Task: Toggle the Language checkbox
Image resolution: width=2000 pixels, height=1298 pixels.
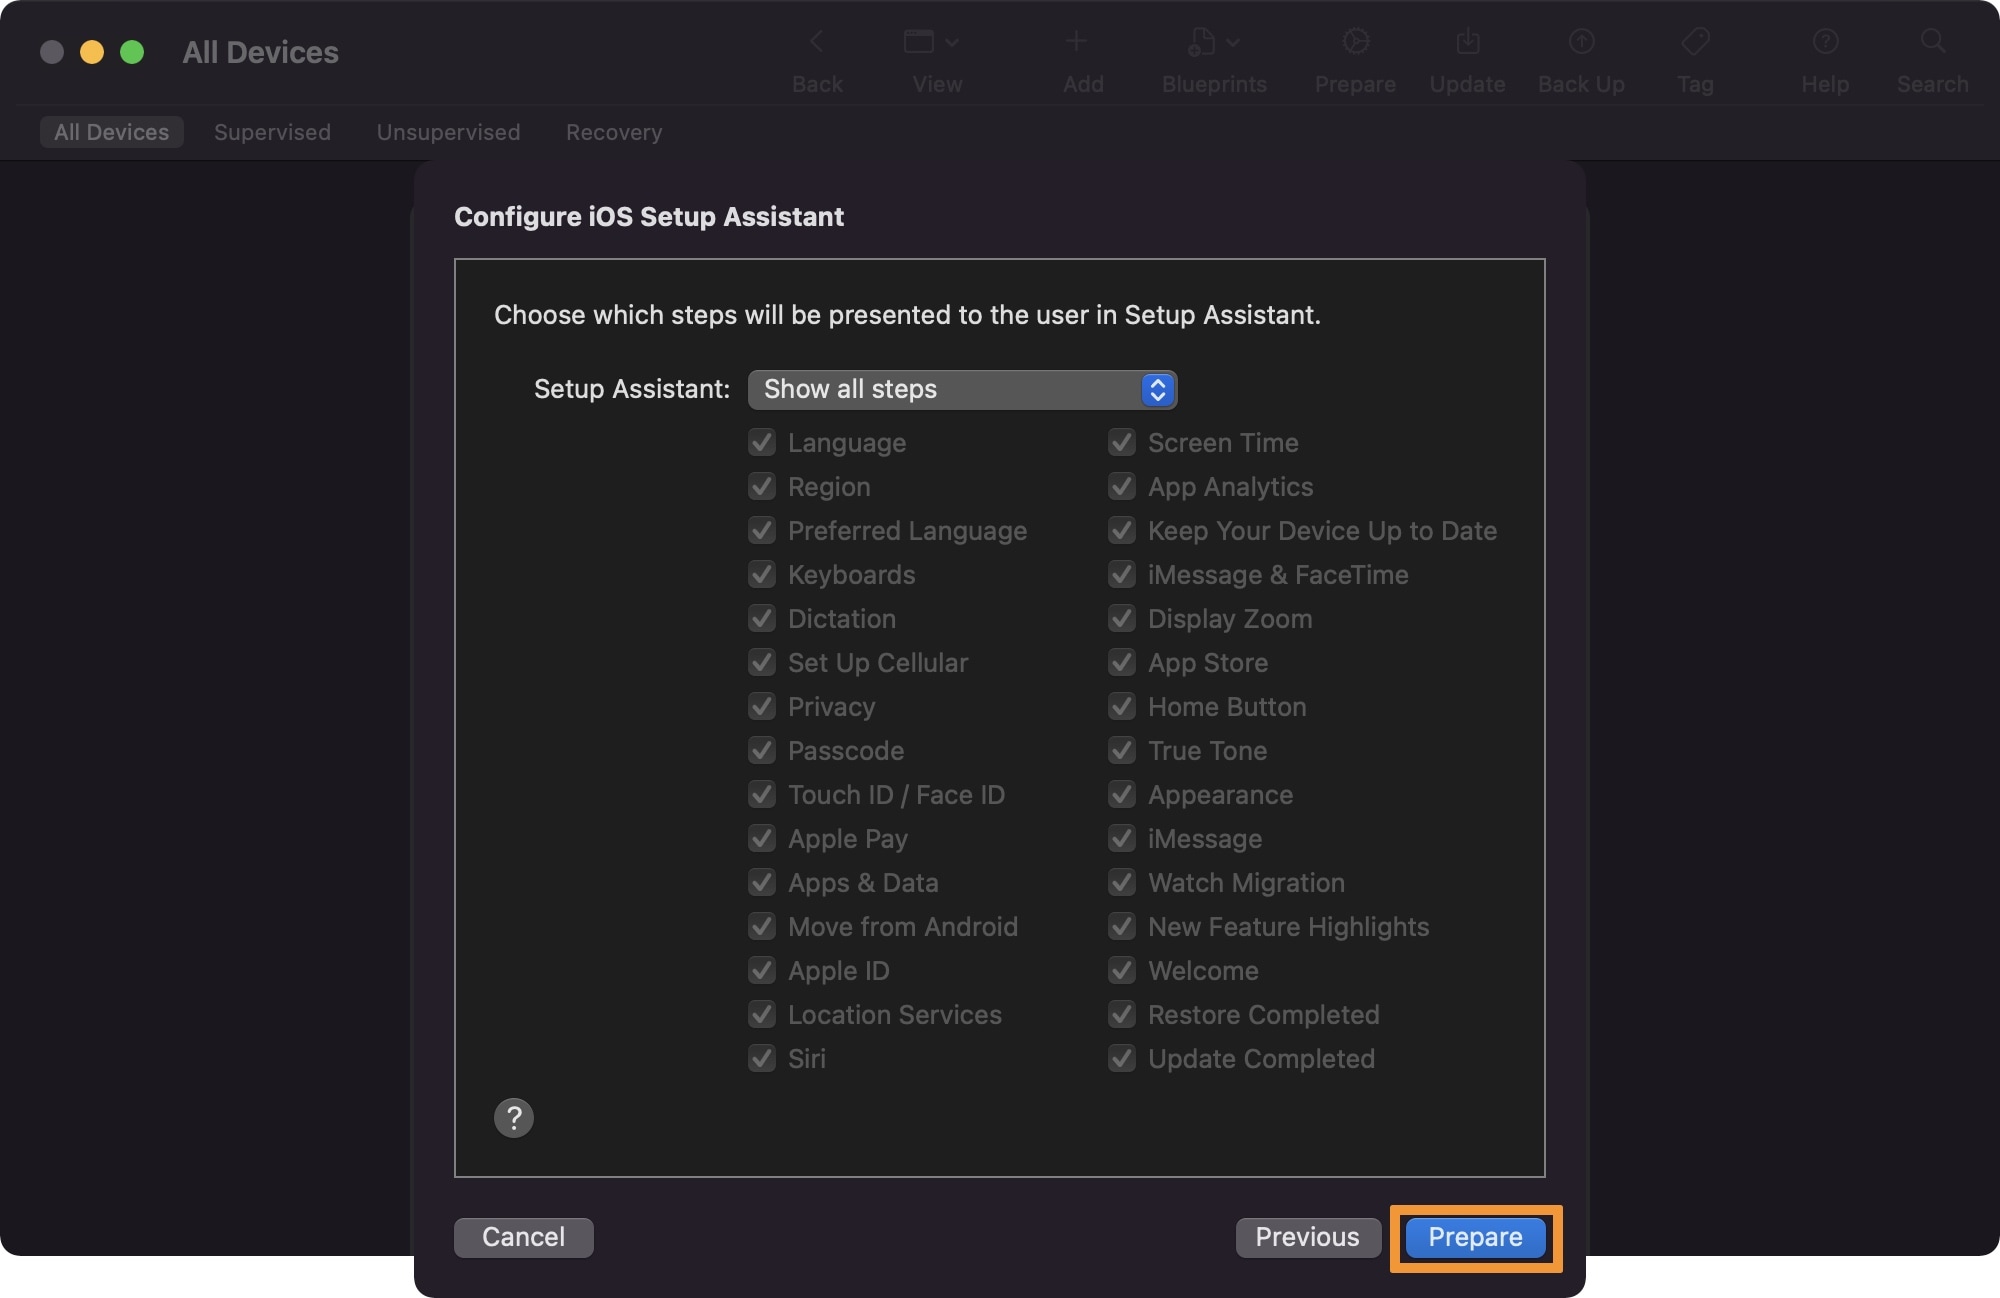Action: point(762,442)
